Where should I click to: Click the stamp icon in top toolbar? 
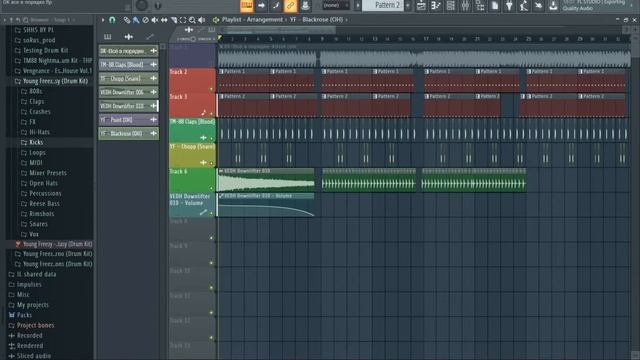[x=305, y=5]
